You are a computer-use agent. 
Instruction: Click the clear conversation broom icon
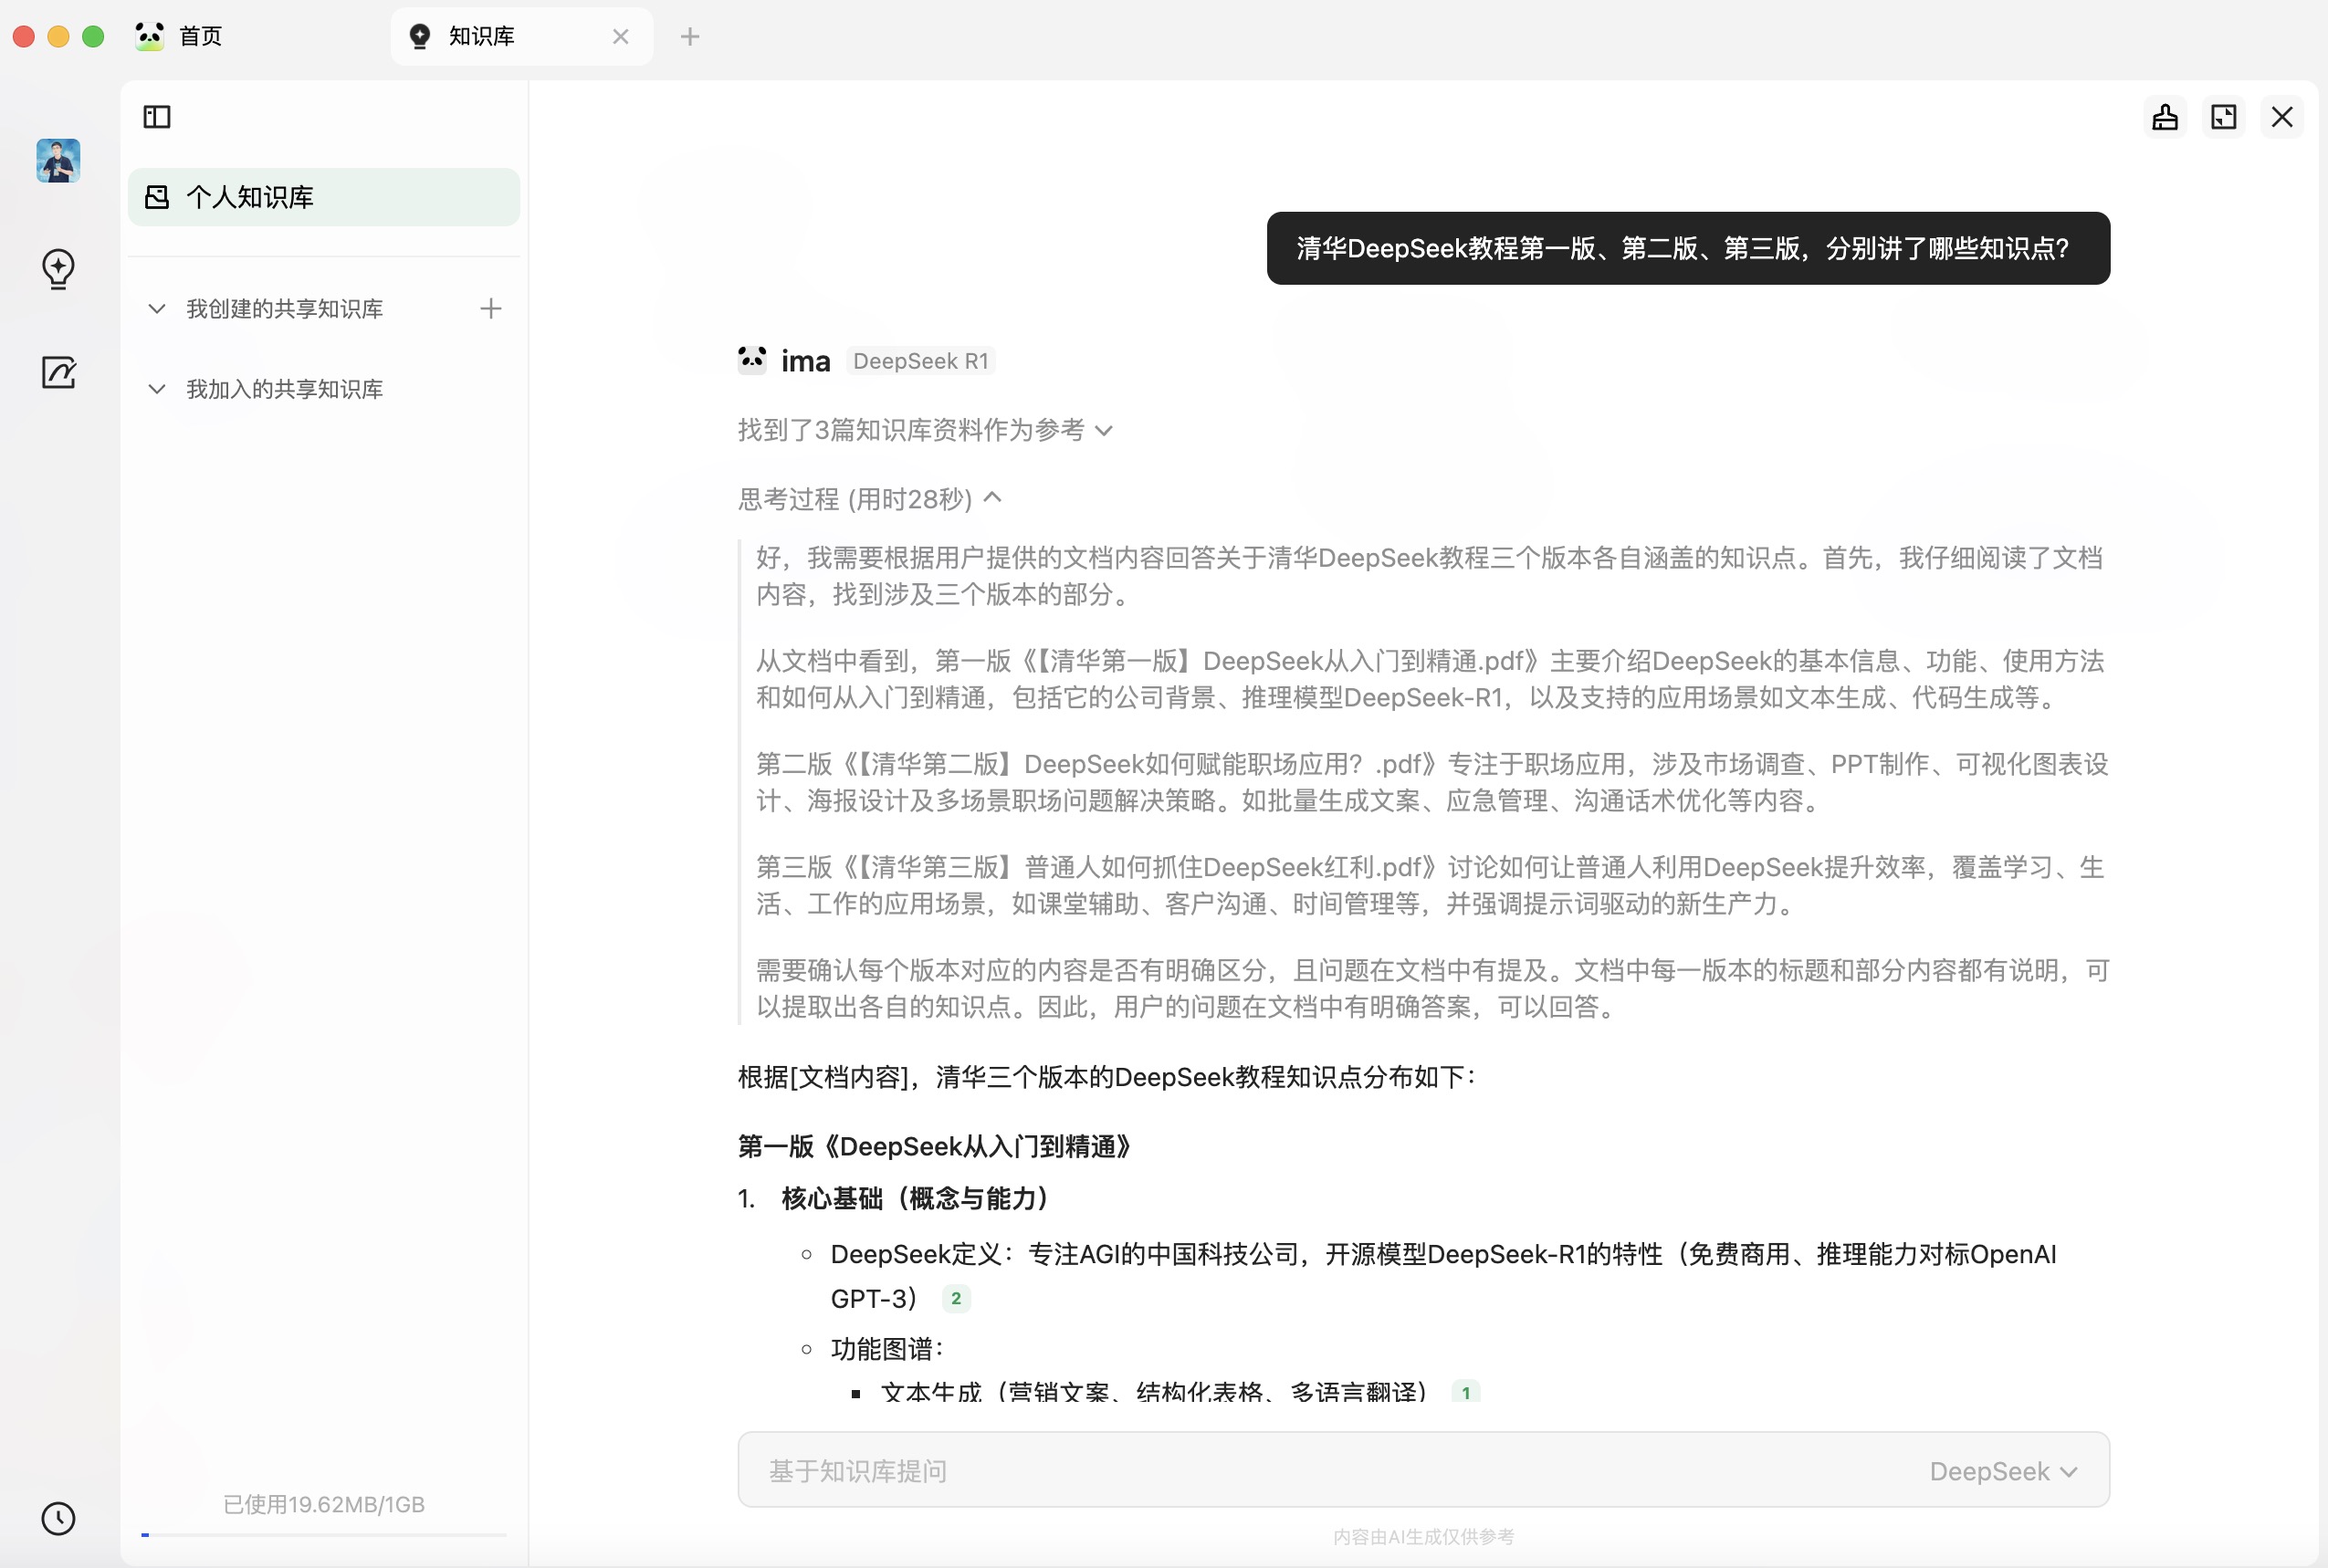coord(2165,117)
